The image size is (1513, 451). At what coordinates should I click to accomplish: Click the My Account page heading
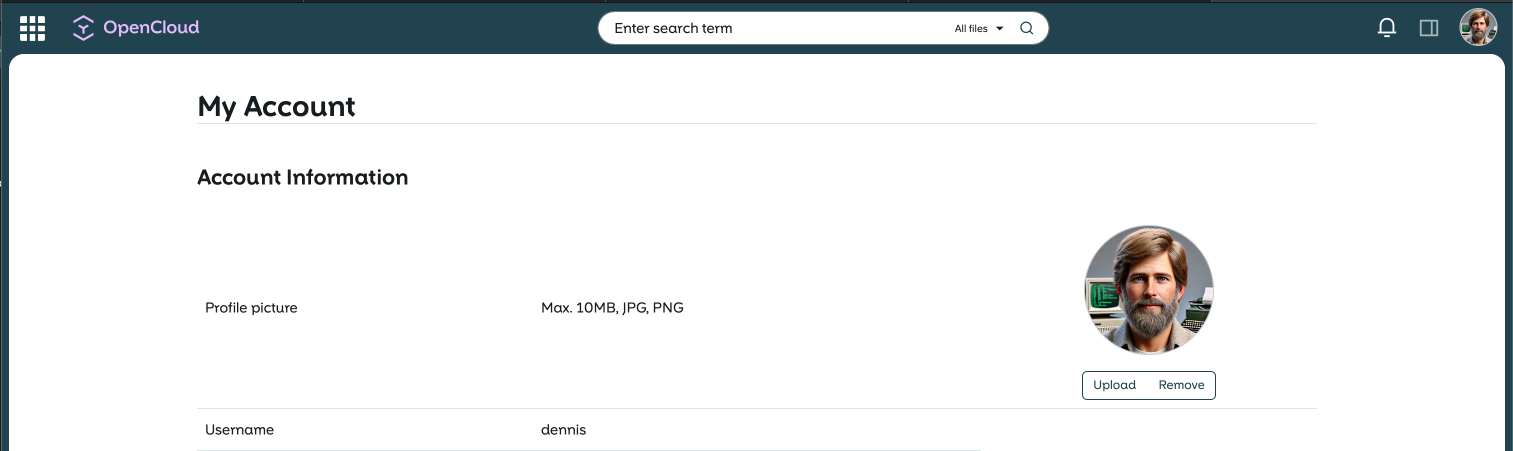pos(276,106)
